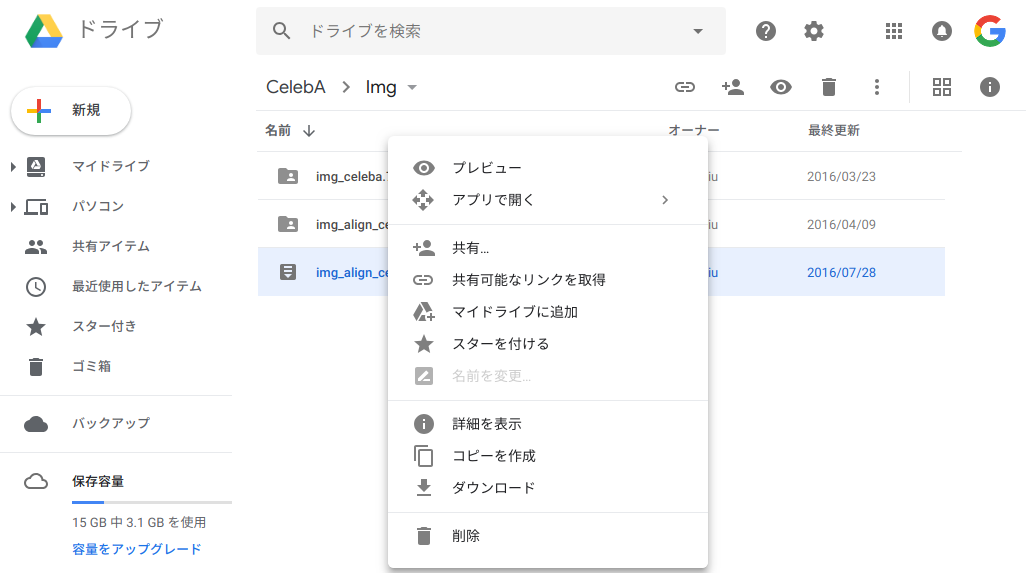Click 容量をアップグレード link
Screen dimensions: 1026x573
pyautogui.click(x=136, y=549)
